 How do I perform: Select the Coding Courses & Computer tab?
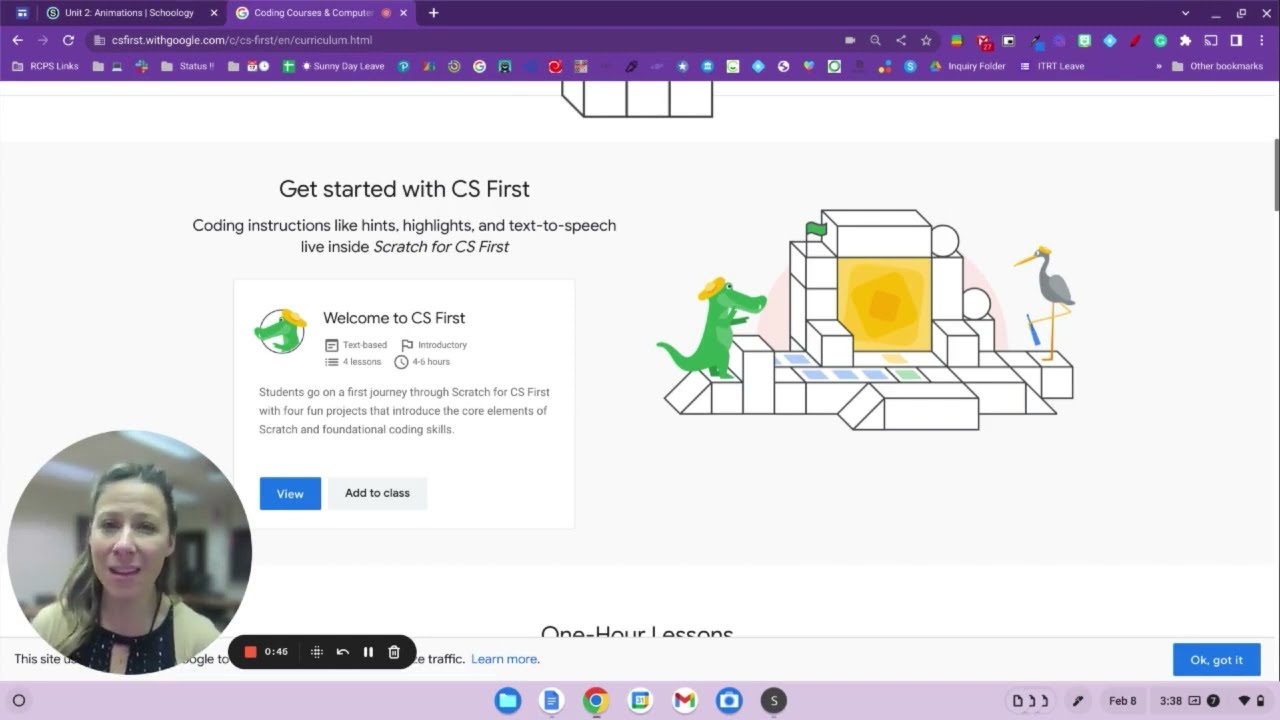point(312,13)
